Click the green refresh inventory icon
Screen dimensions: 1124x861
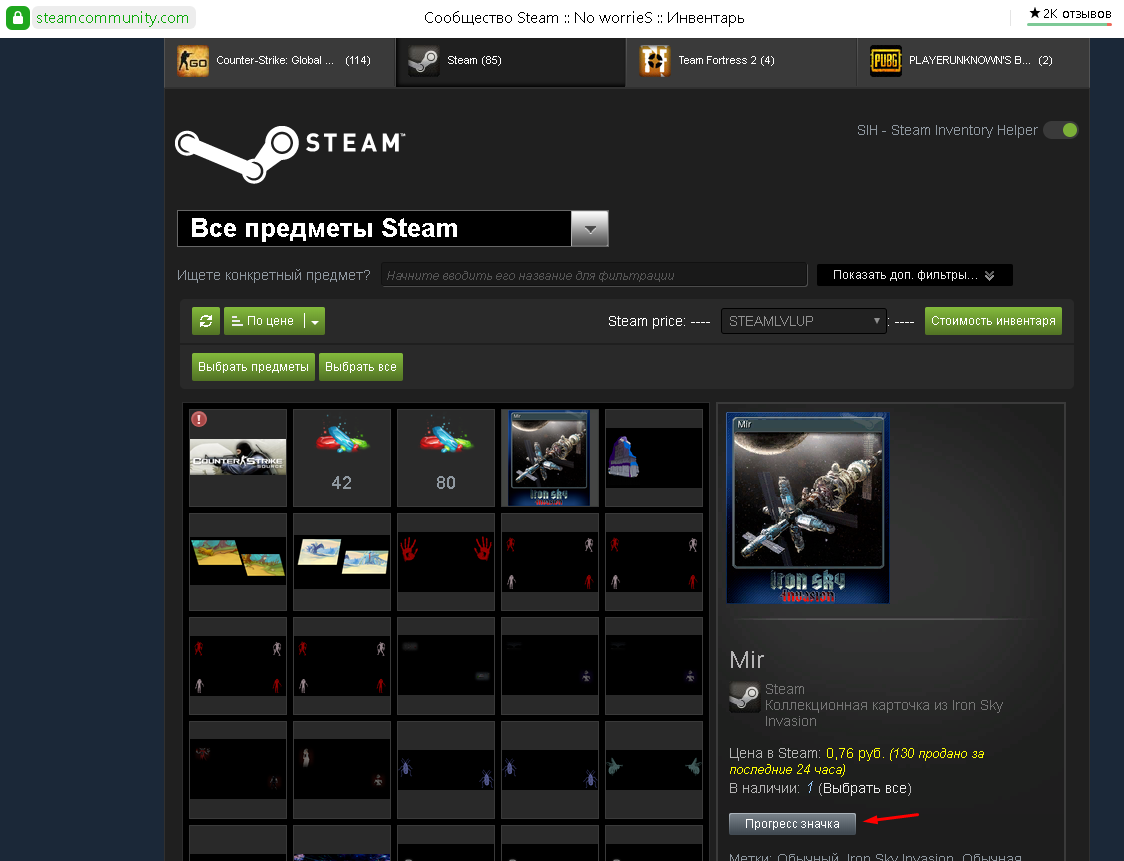pos(206,320)
